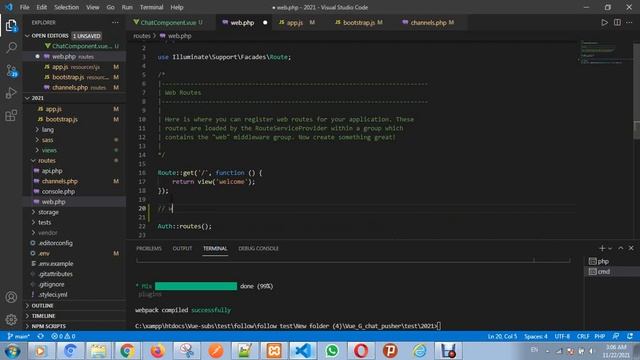The image size is (640, 360).
Task: Switch to the bootstrap.js editor tab
Action: click(x=358, y=22)
